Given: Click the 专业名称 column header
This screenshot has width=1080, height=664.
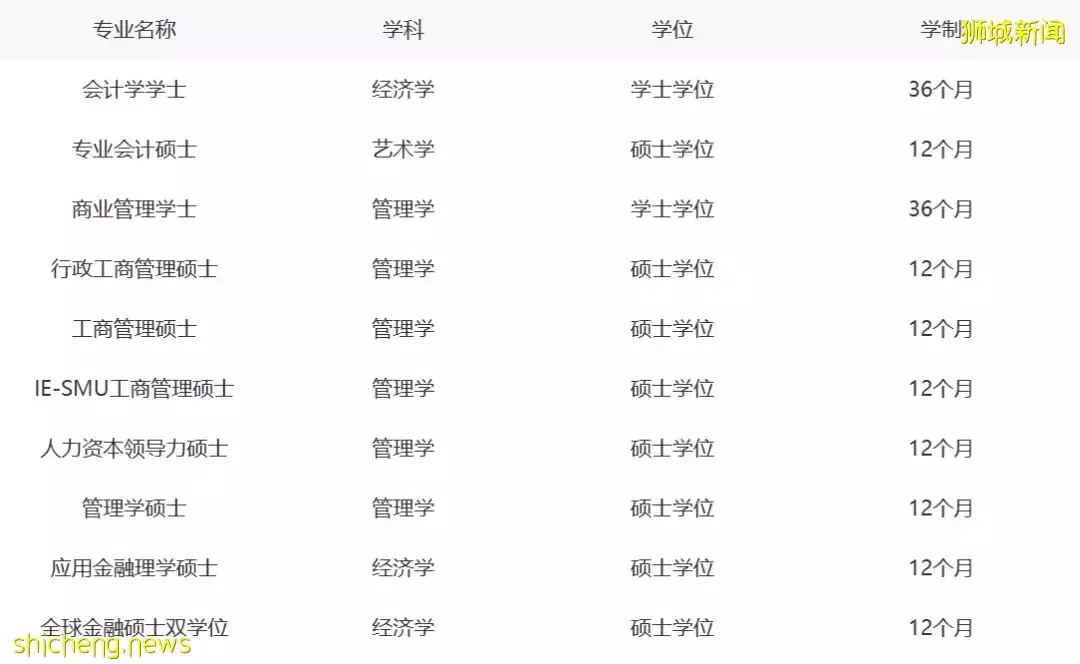Looking at the screenshot, I should [134, 30].
